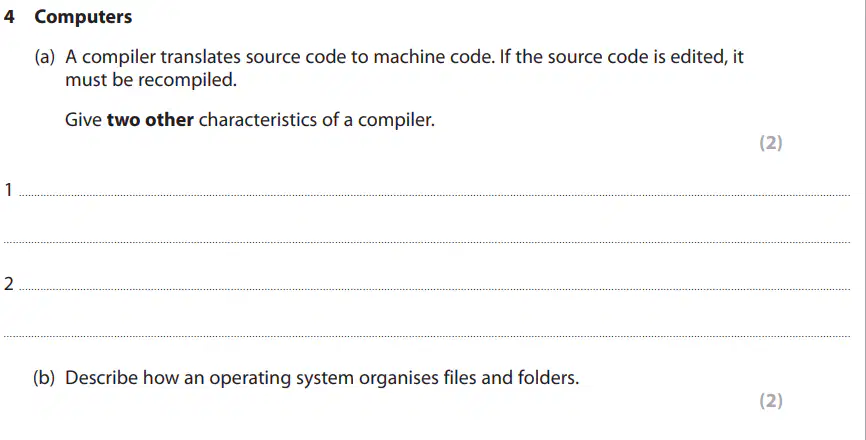Screen dimensions: 866x440
Task: Click the bold words "two other"
Action: point(150,120)
